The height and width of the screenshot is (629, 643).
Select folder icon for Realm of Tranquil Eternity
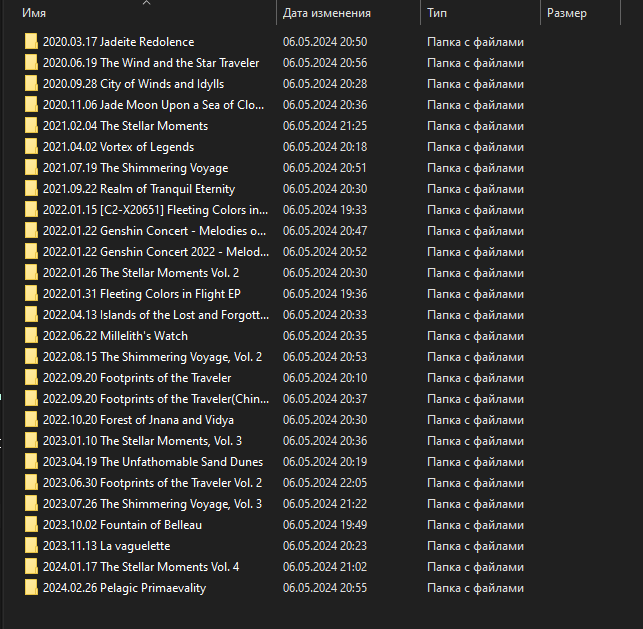point(31,189)
